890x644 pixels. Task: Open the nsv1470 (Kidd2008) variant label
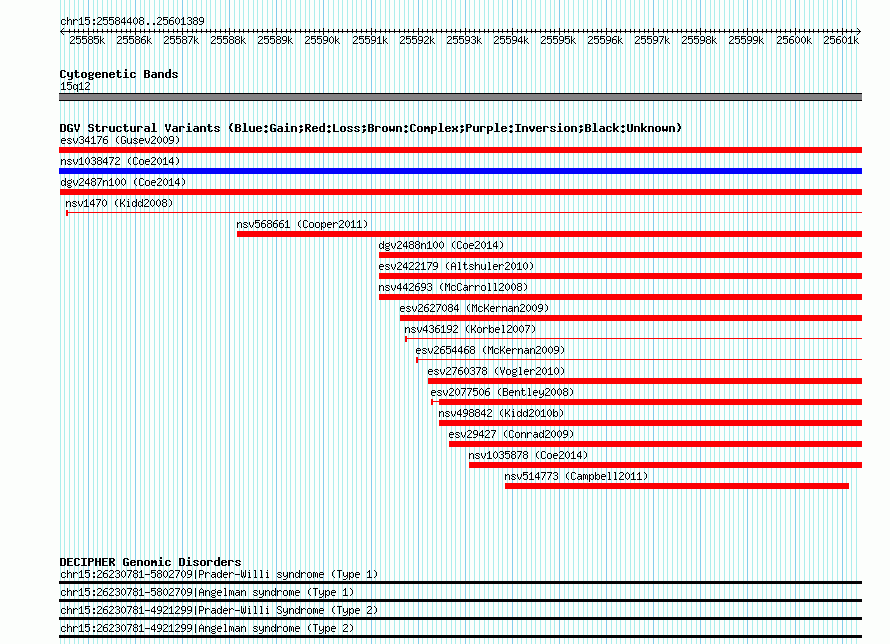tap(119, 203)
